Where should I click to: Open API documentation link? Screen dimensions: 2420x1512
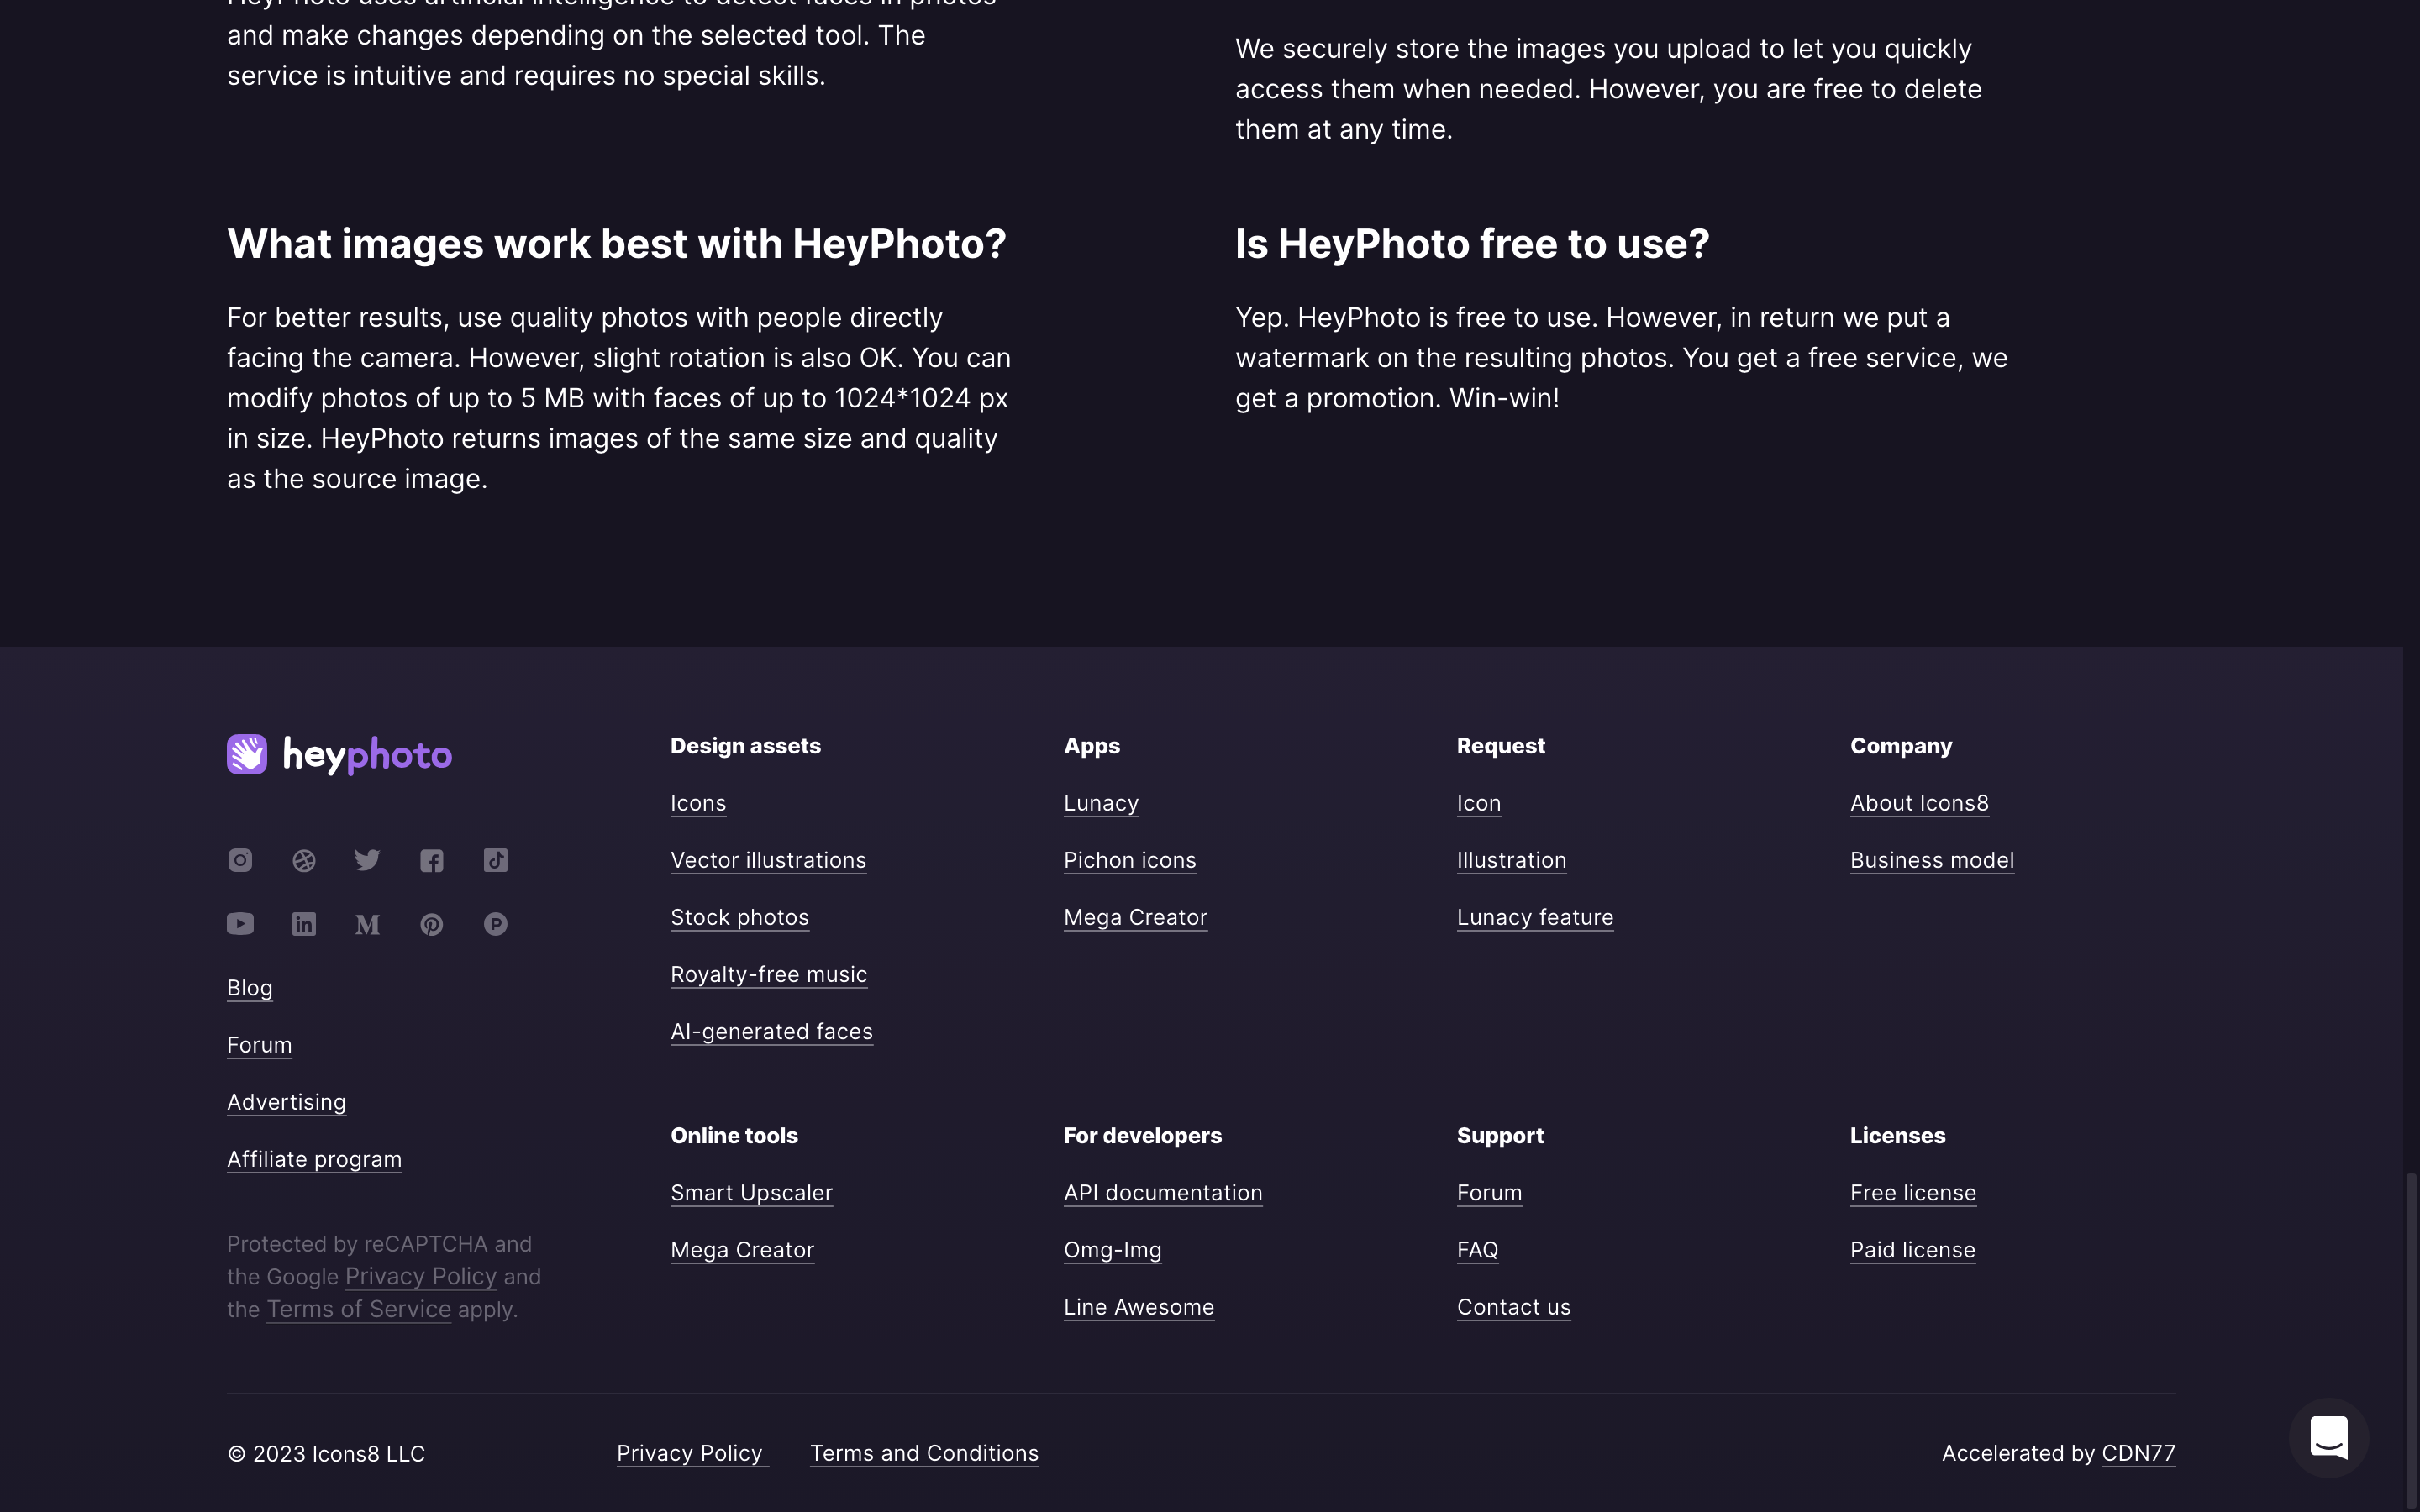tap(1163, 1193)
